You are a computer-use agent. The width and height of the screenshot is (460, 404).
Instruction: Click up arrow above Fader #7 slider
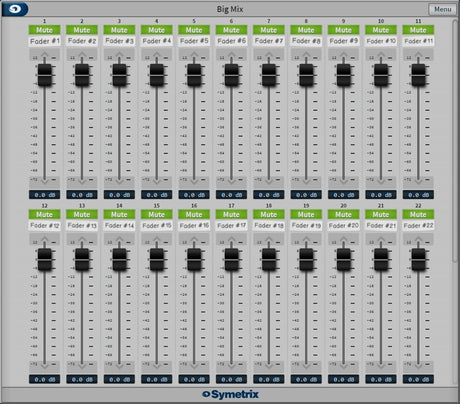click(x=268, y=54)
